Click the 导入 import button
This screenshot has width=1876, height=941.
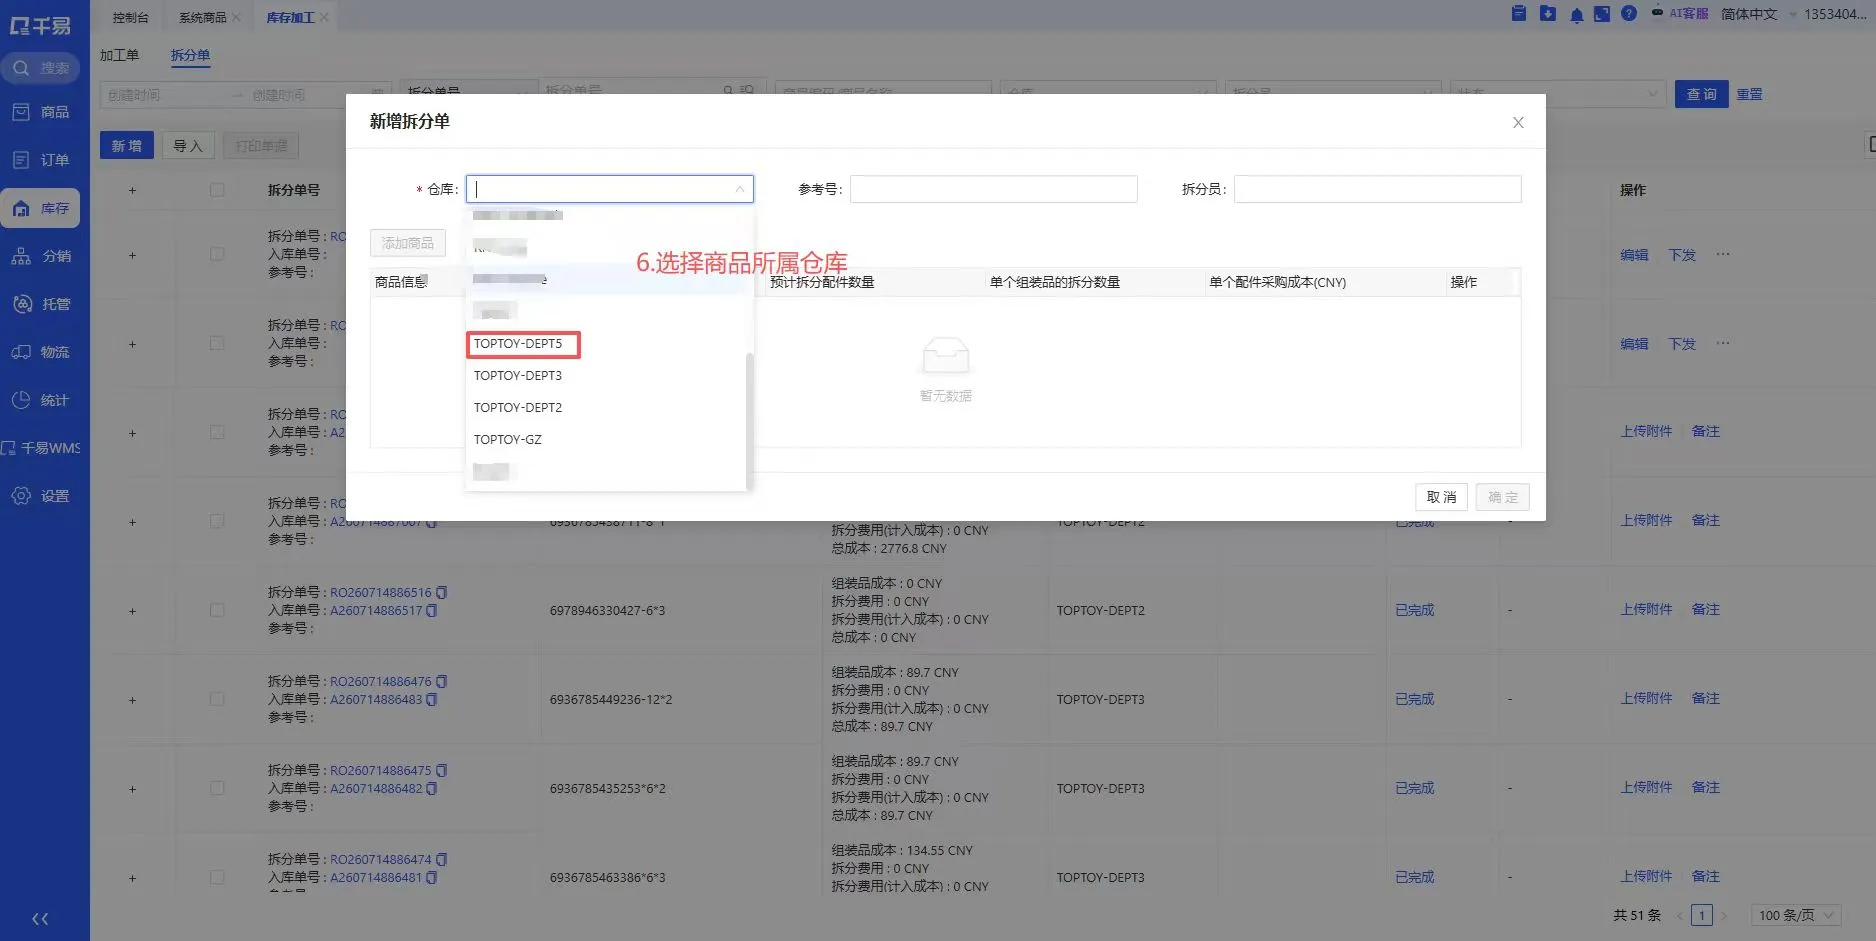[188, 146]
